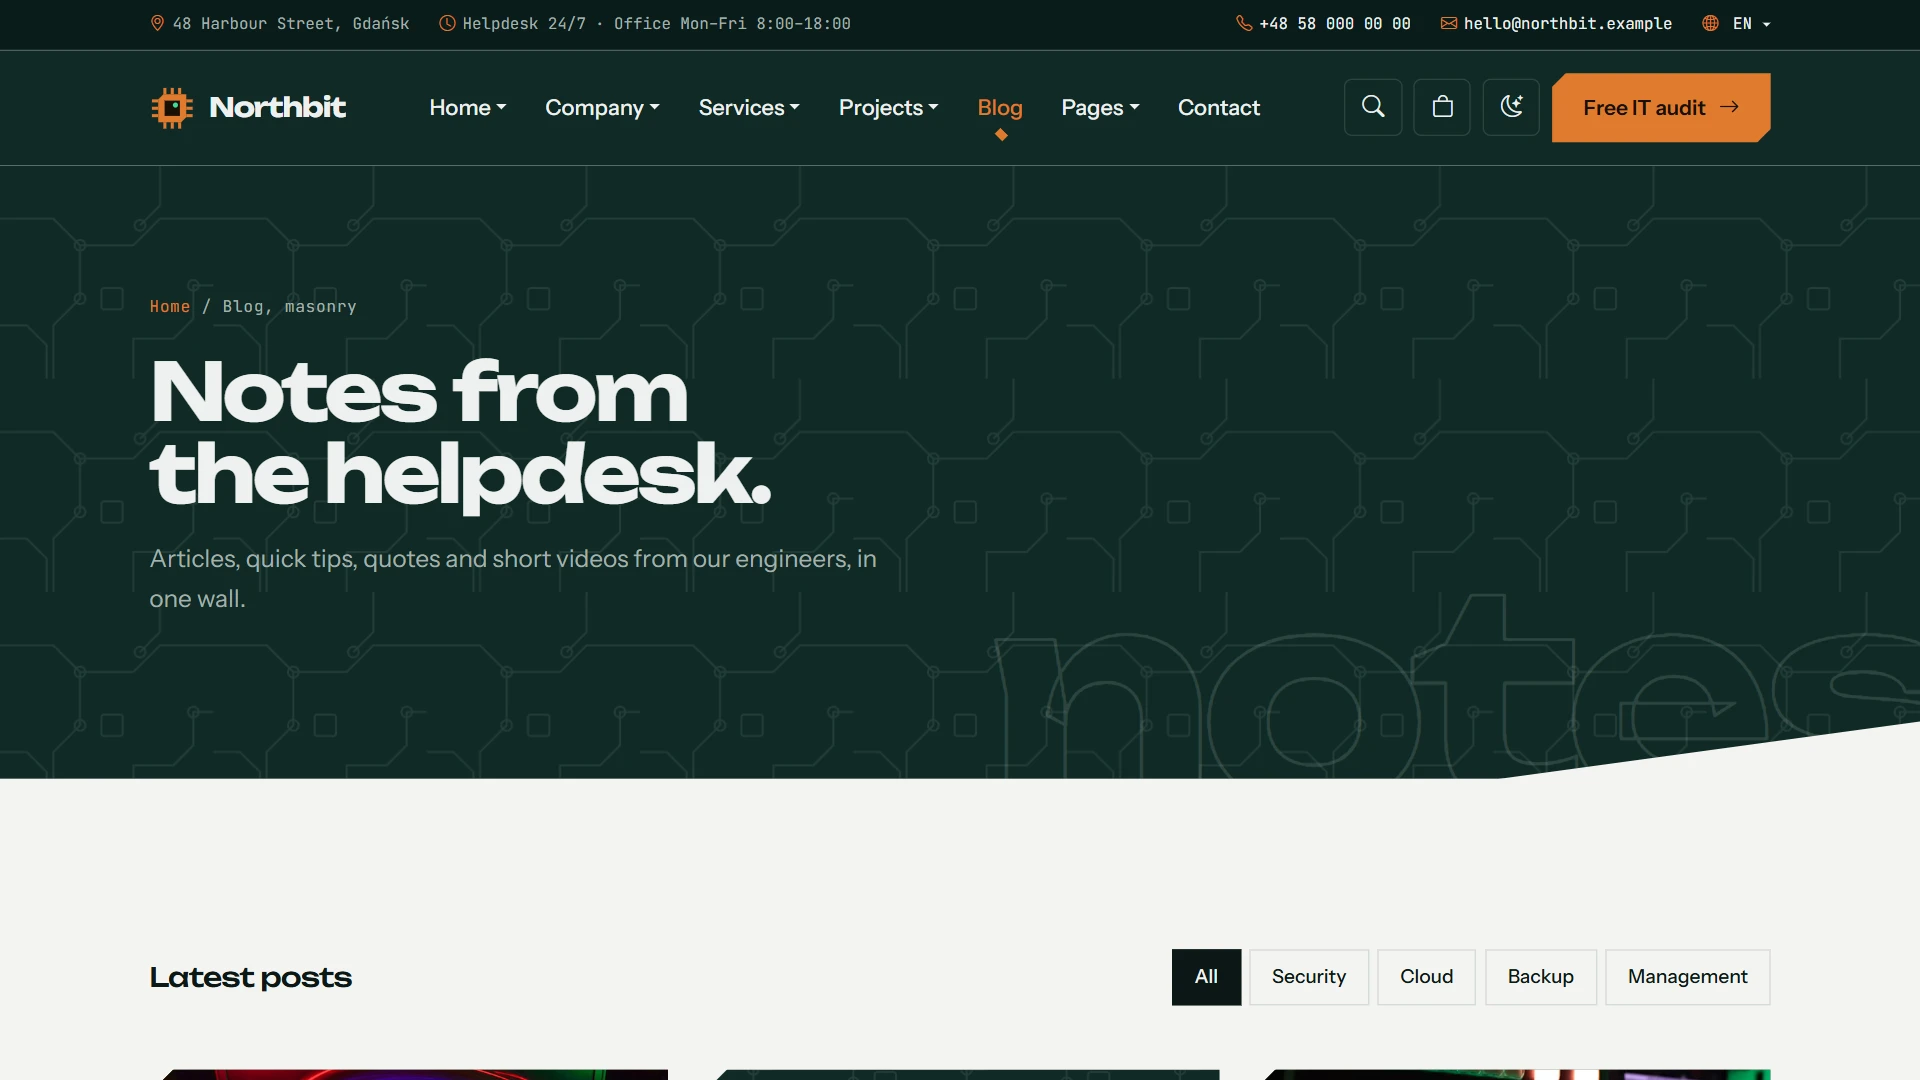Open the search icon in header
Screen dimensions: 1920x1080
tap(1373, 107)
